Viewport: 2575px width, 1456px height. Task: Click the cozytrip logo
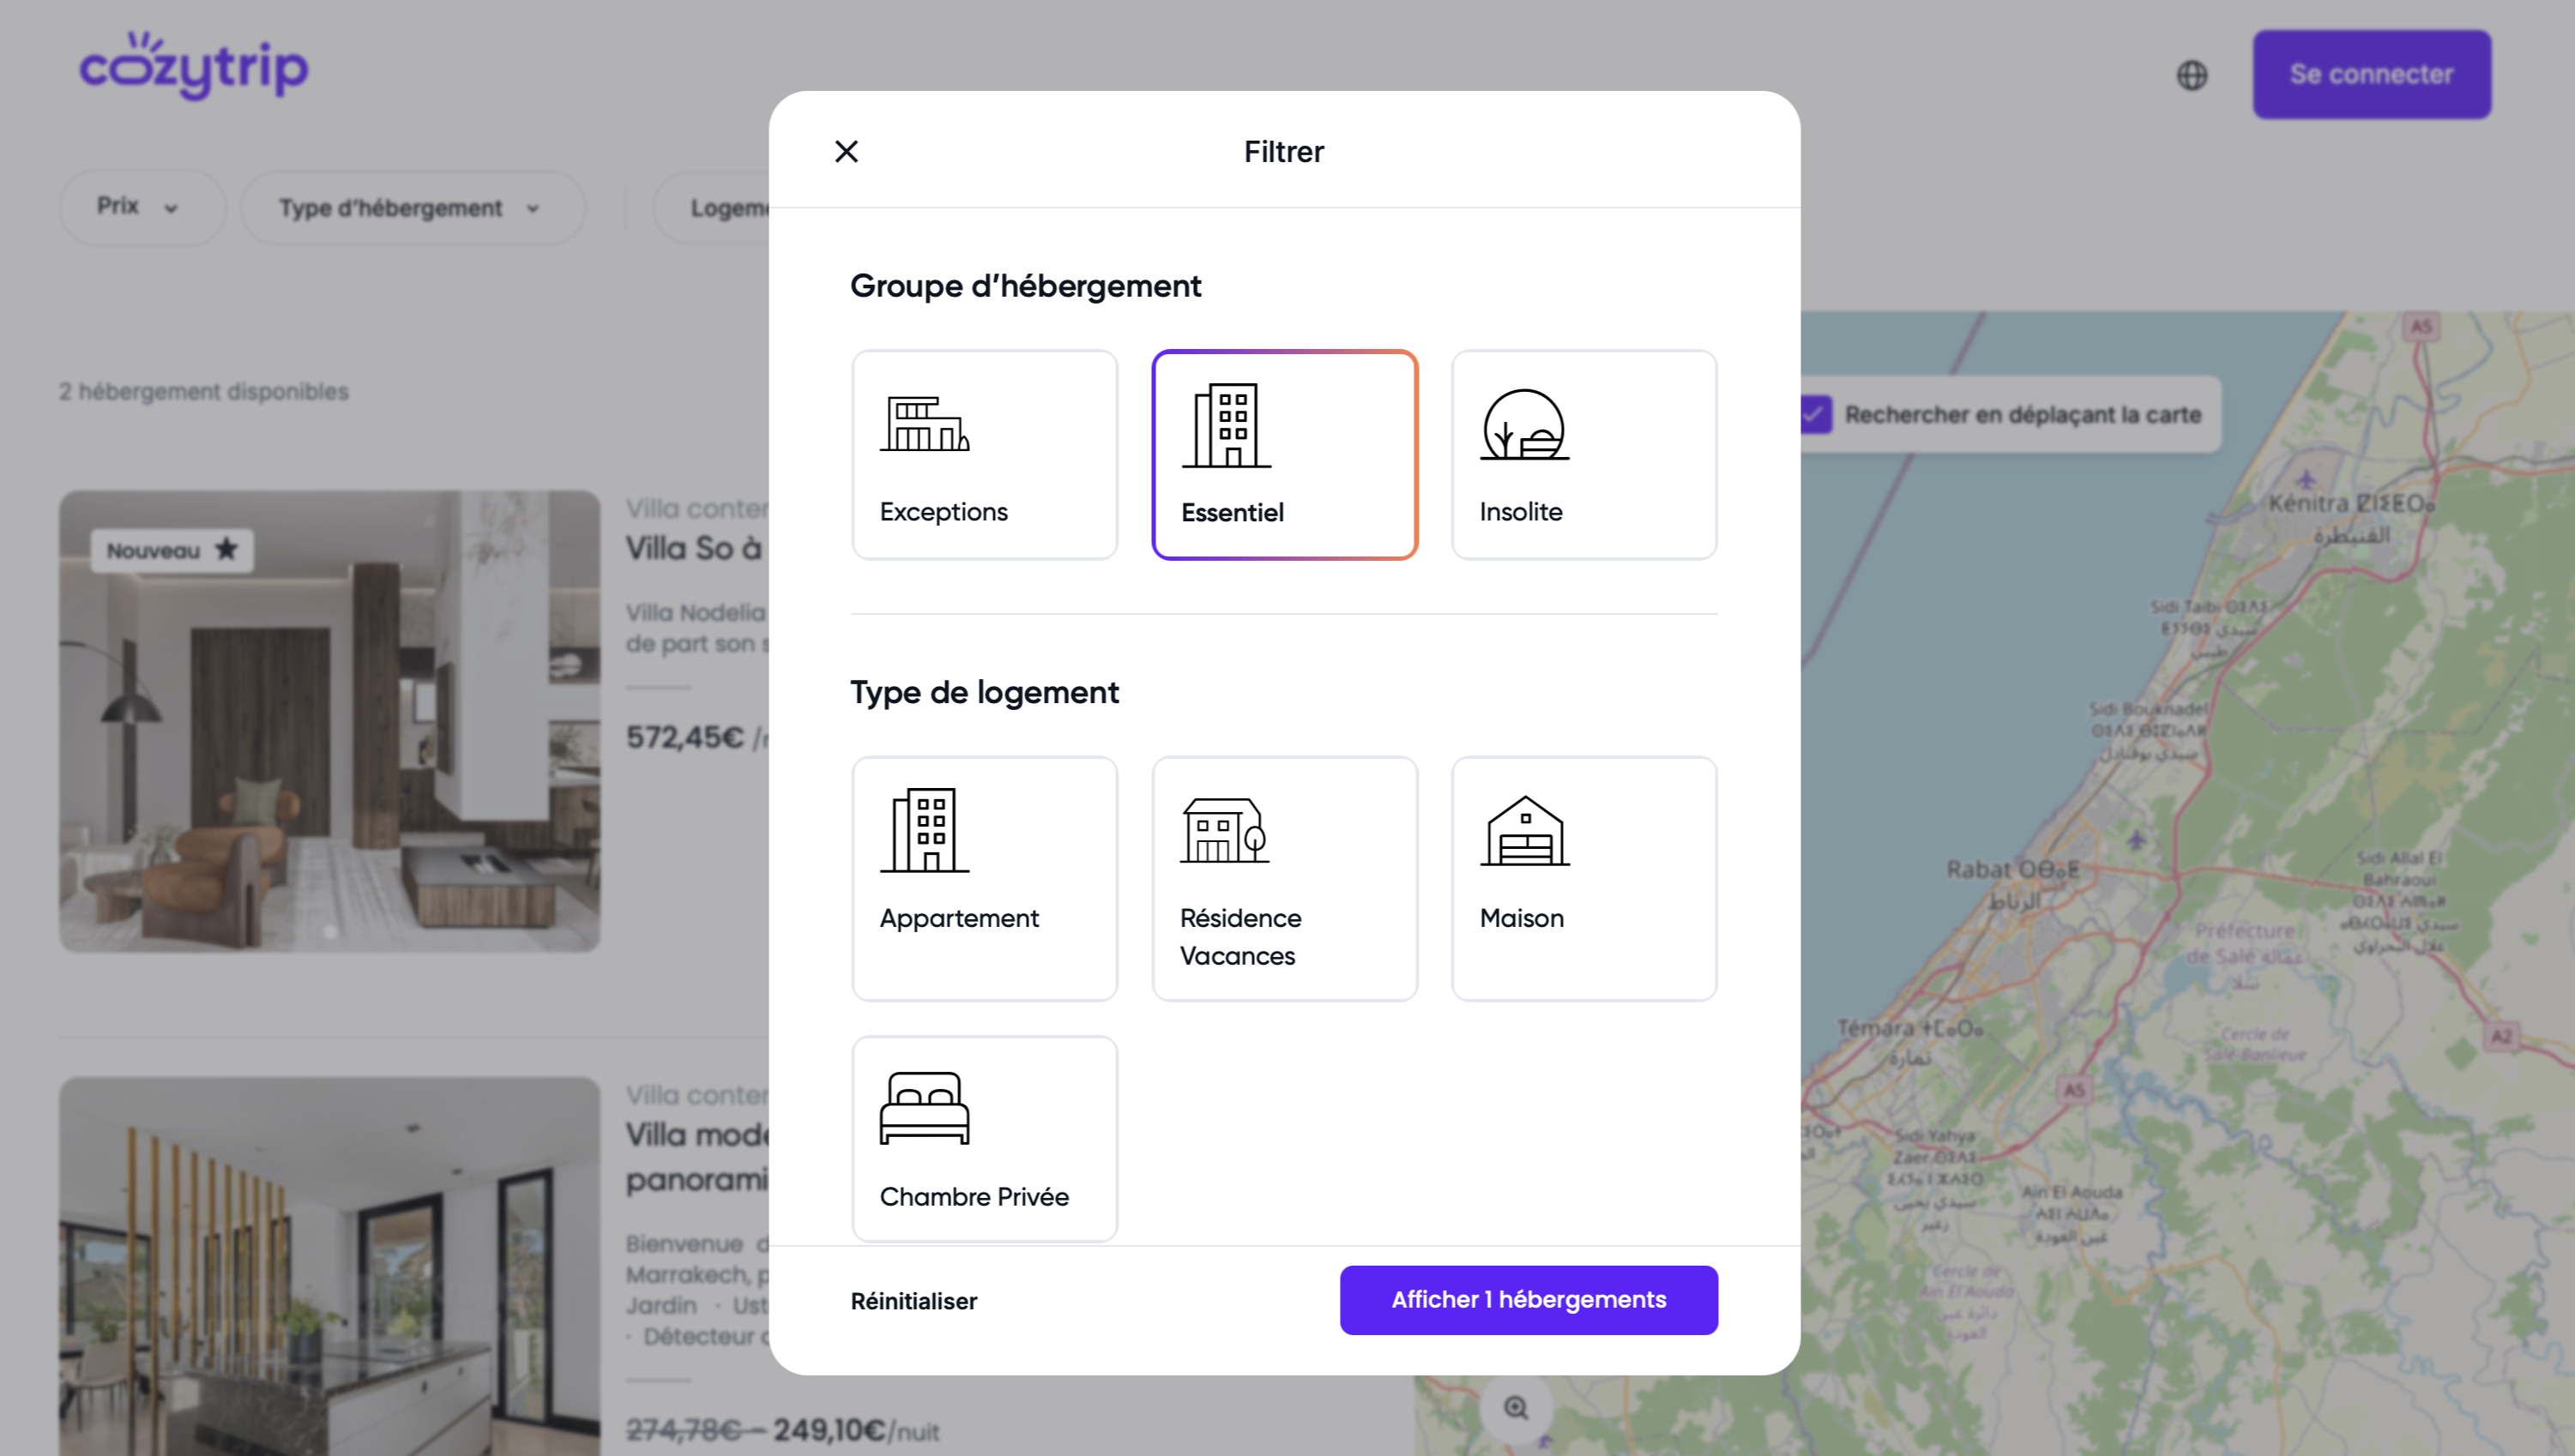[x=194, y=66]
